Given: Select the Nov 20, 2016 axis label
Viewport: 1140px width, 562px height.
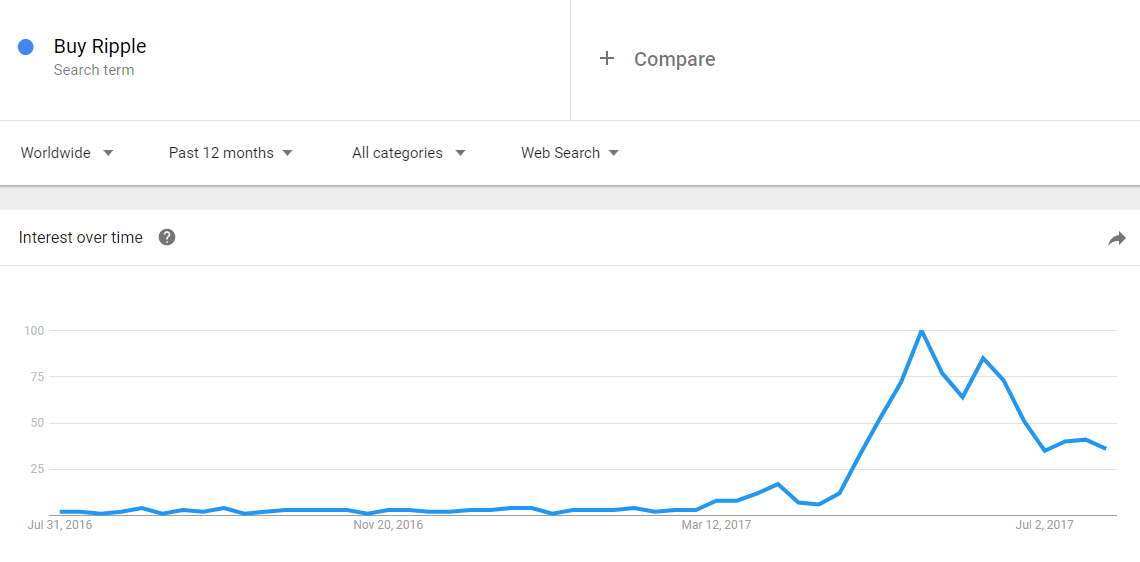Looking at the screenshot, I should pyautogui.click(x=387, y=524).
